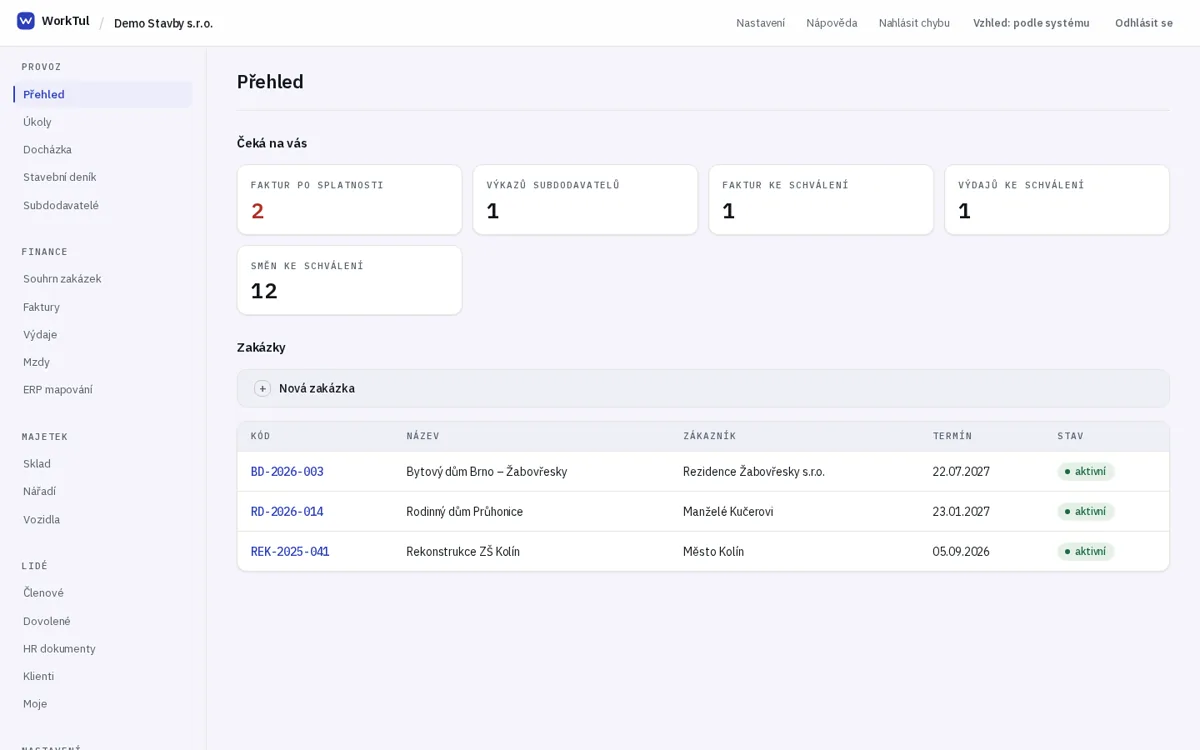
Task: Click the Rodinný dům Průhonice name cell
Action: (x=465, y=512)
